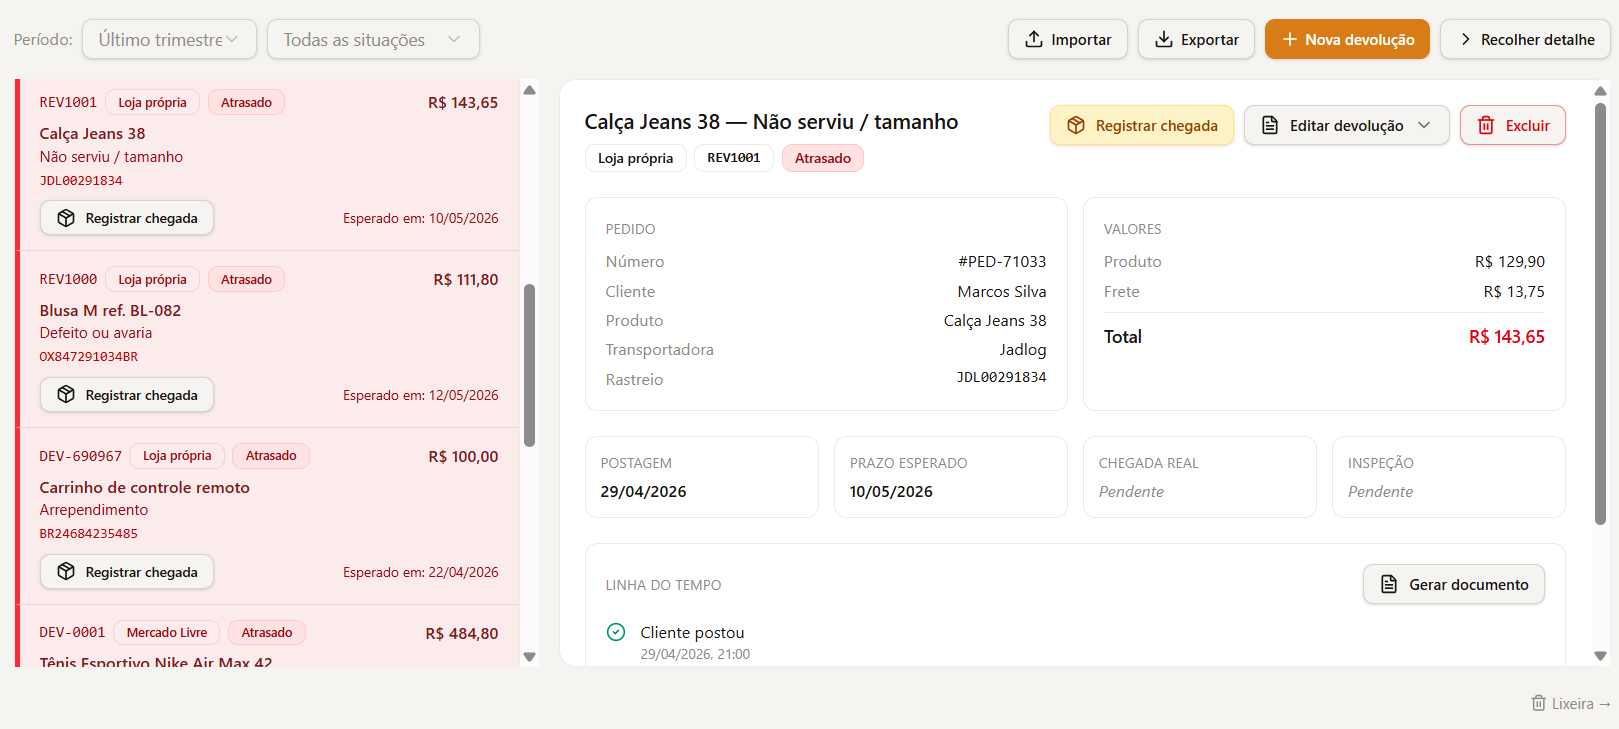Click the Defeito ou avaria reason text

tap(96, 333)
